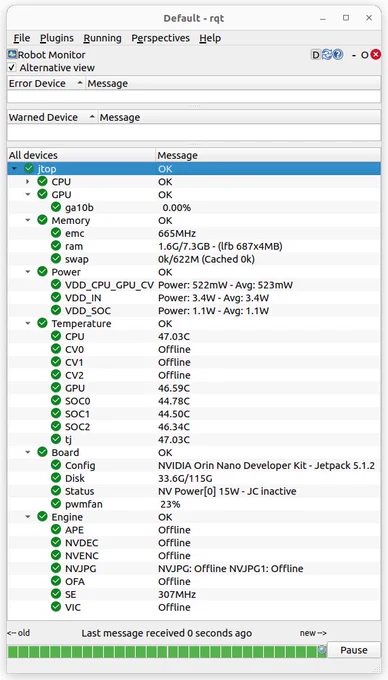This screenshot has height=680, width=388.
Task: Close Robot Monitor with red X icon
Action: [375, 55]
